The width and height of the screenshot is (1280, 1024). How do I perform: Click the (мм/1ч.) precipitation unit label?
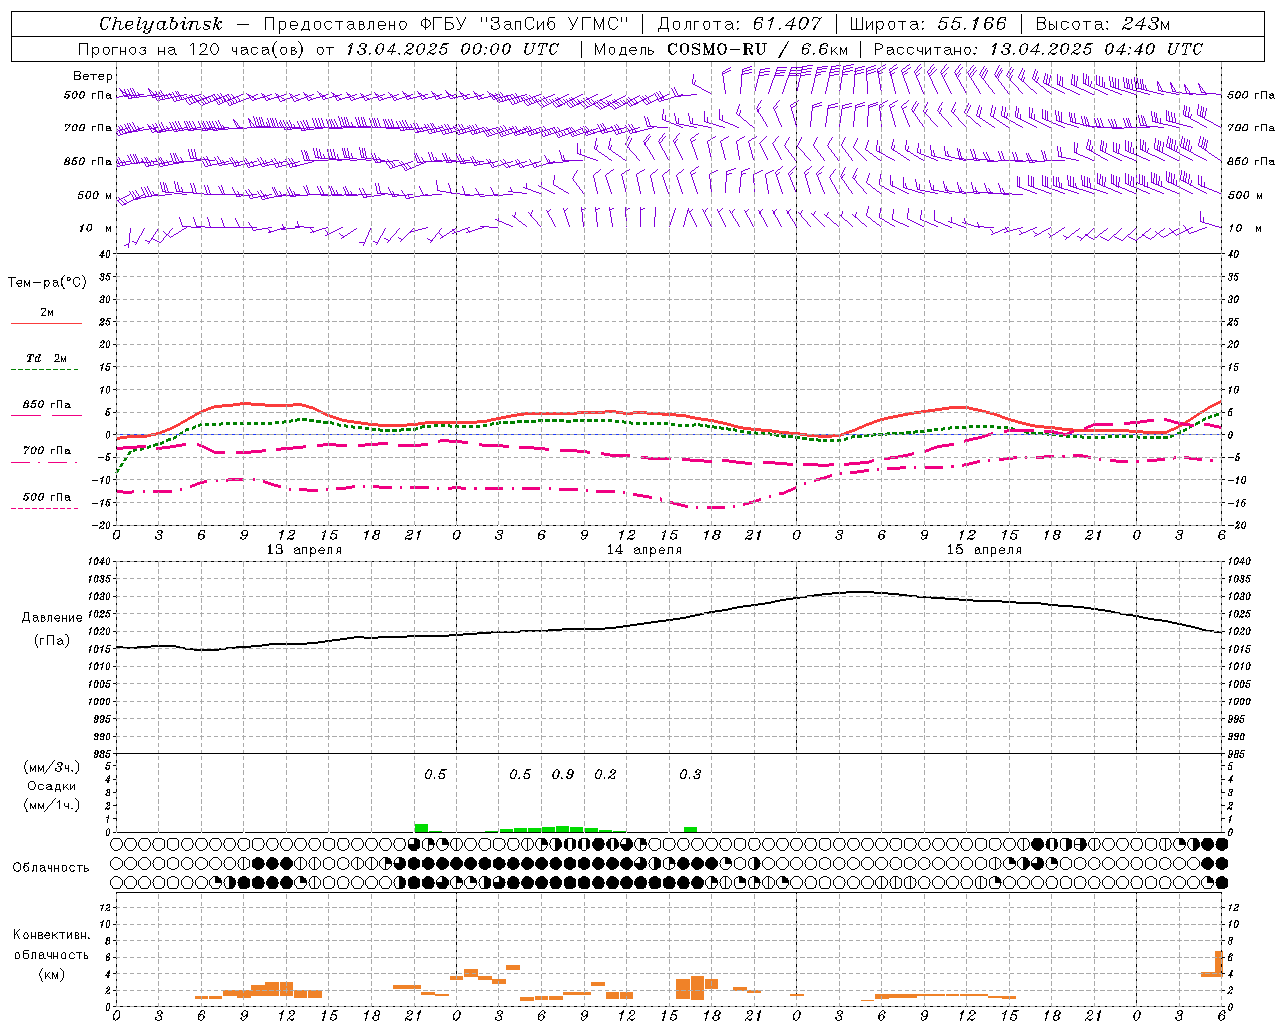[52, 805]
